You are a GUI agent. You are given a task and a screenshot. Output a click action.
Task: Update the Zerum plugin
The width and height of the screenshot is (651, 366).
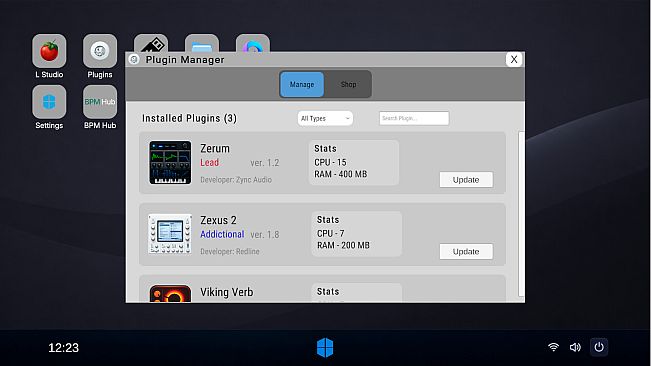[x=466, y=180]
